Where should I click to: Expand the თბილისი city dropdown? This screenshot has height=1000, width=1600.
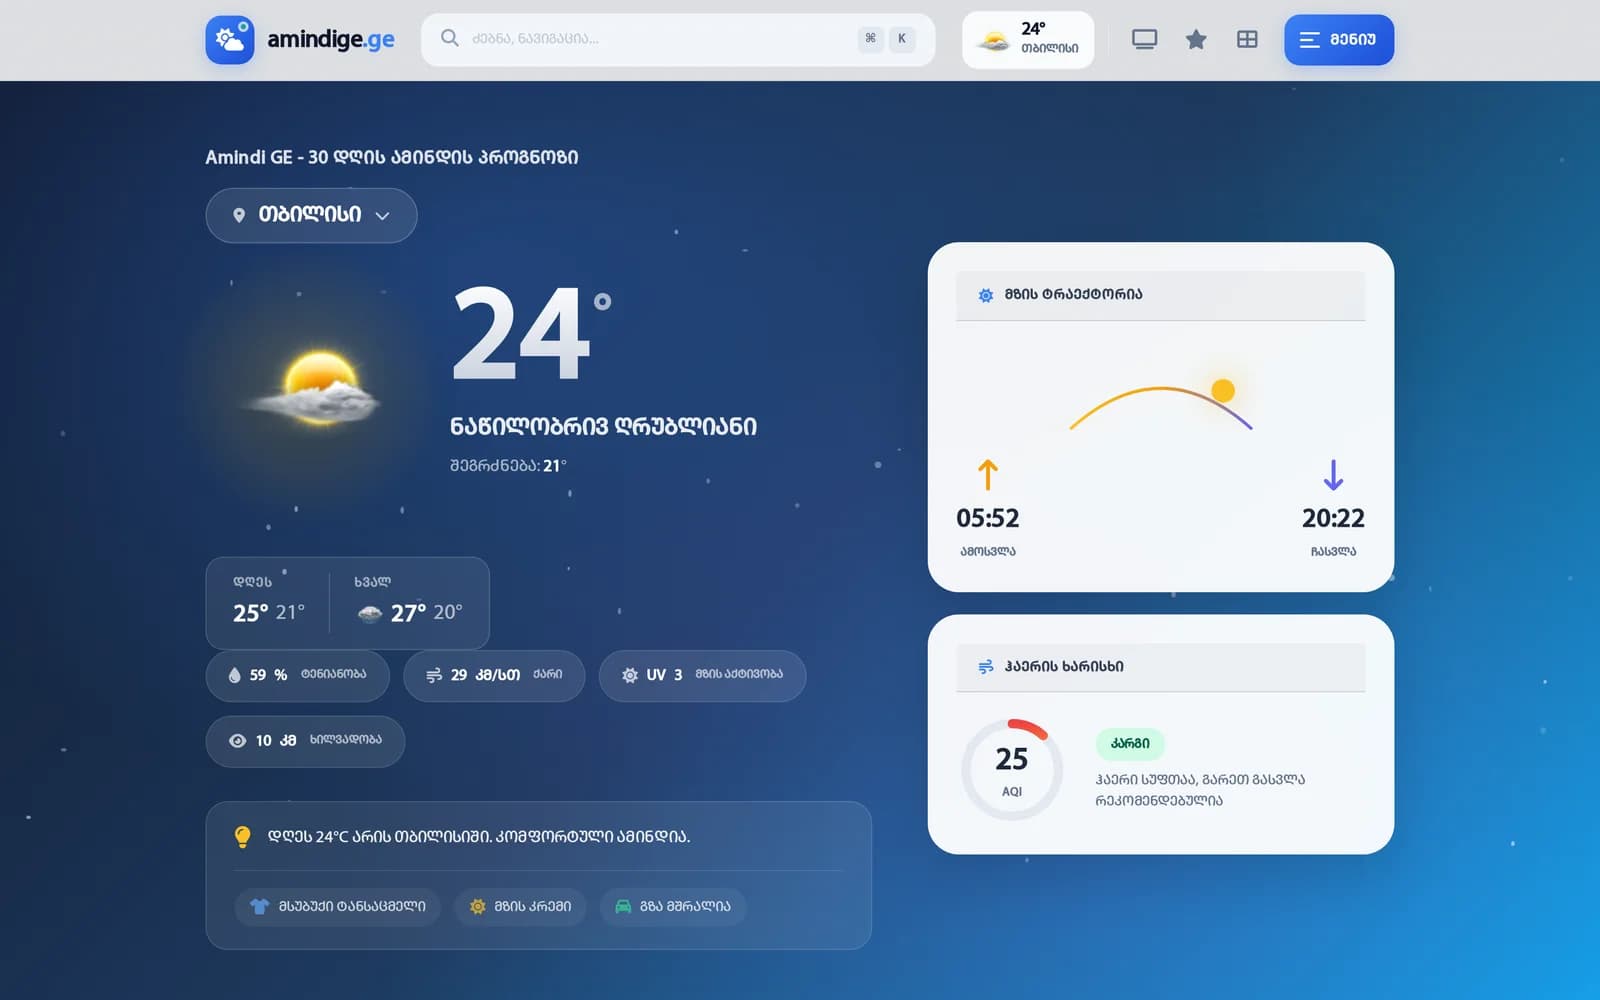311,215
